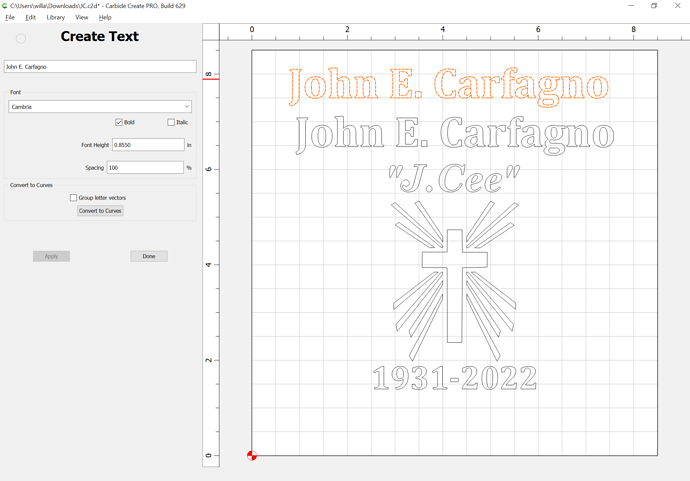This screenshot has width=690, height=481.
Task: Click the Font Height input field
Action: click(x=148, y=145)
